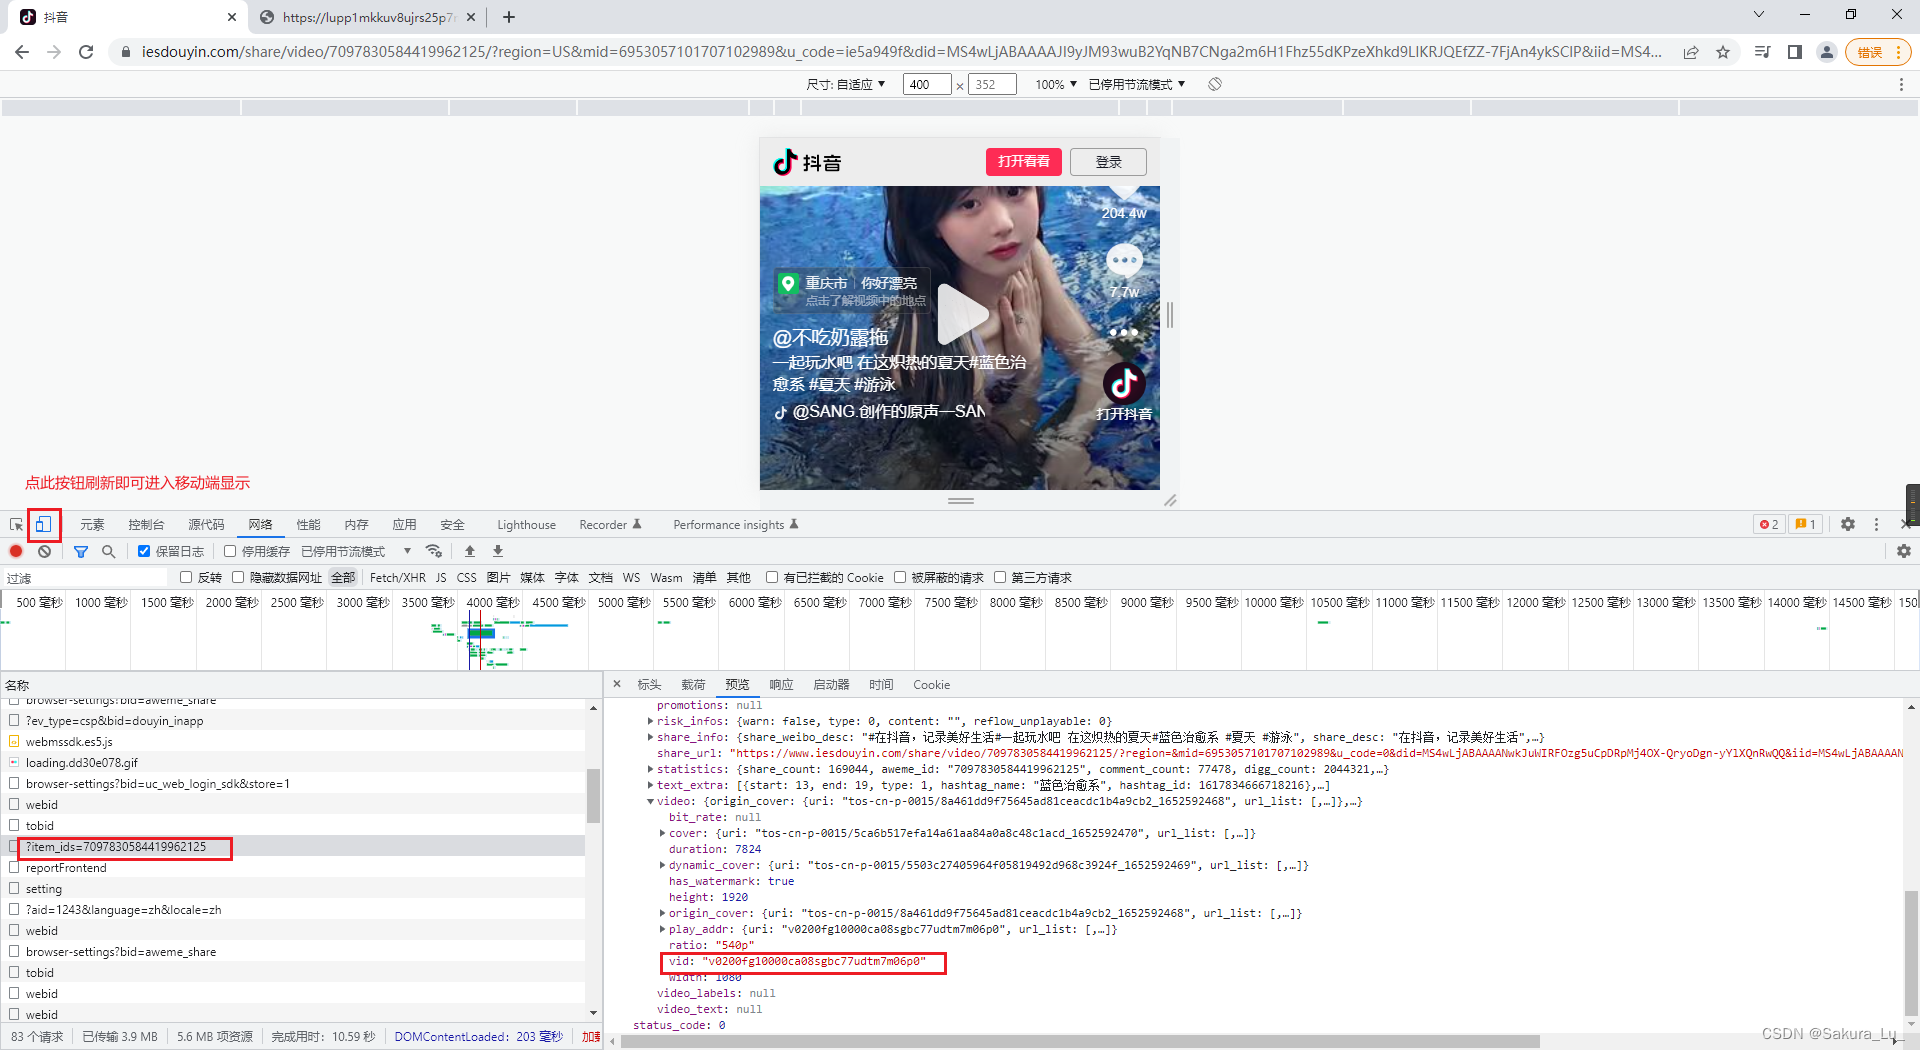Expand the statistics node

click(x=650, y=769)
